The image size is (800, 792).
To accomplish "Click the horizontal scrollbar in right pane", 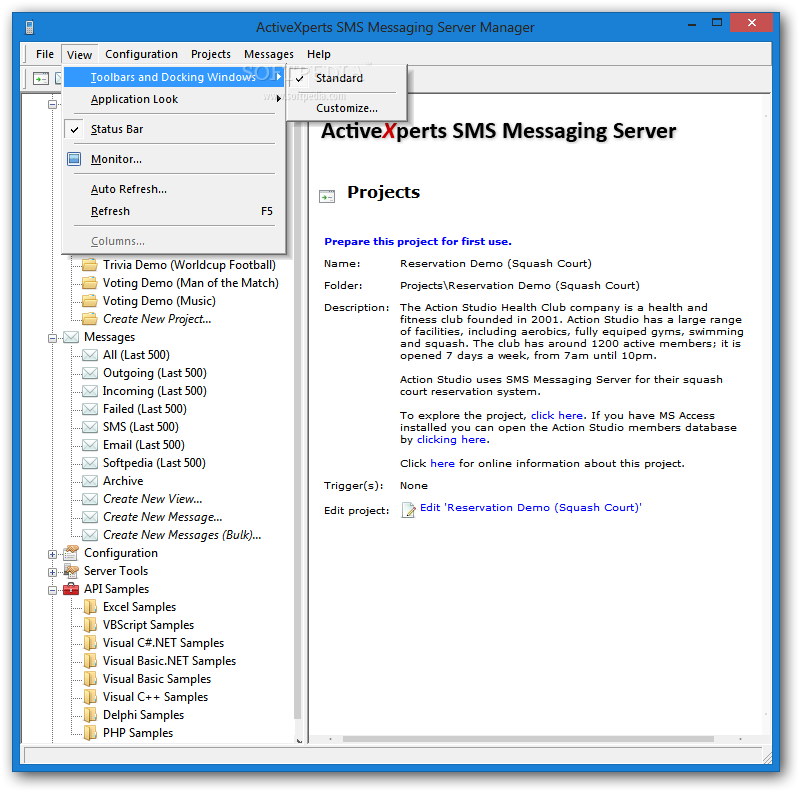I will coord(528,739).
